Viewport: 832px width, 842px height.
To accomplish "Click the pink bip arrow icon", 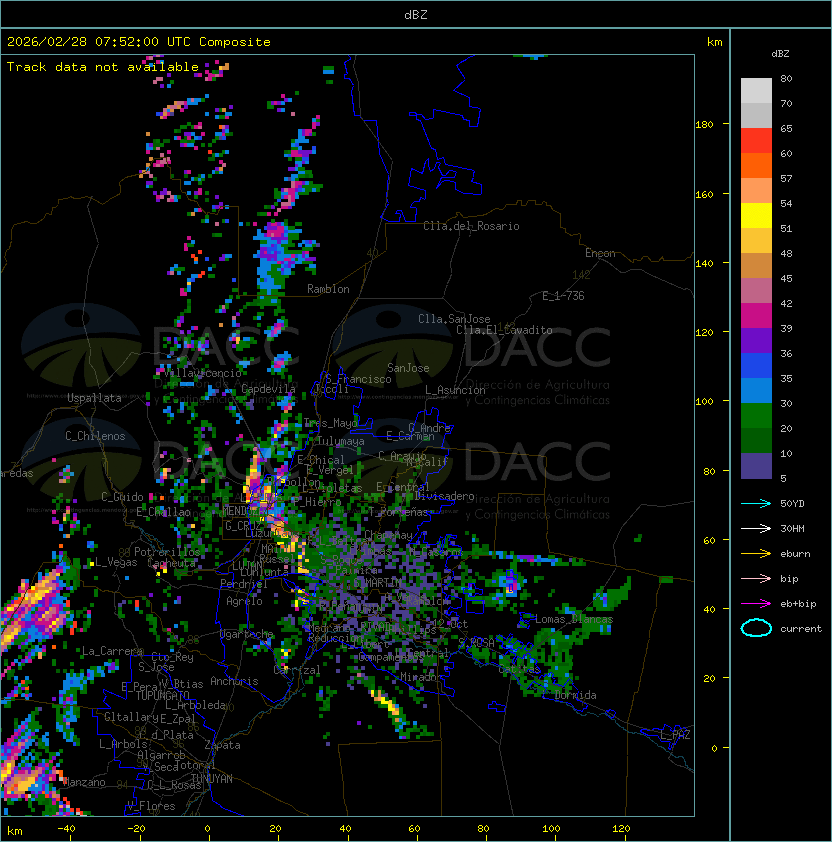I will click(x=756, y=578).
